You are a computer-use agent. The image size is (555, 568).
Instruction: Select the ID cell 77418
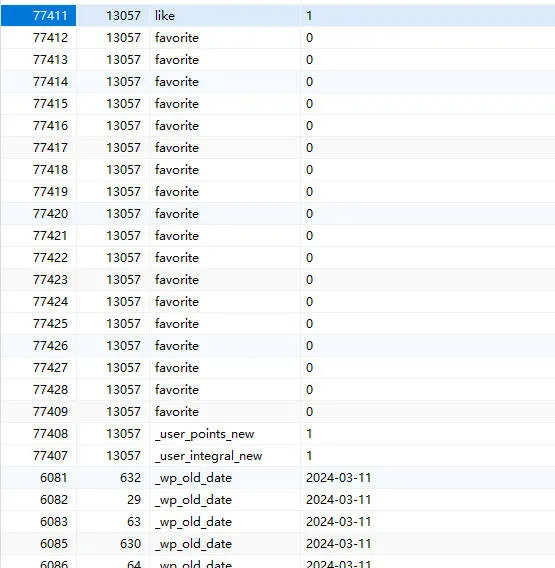38,170
